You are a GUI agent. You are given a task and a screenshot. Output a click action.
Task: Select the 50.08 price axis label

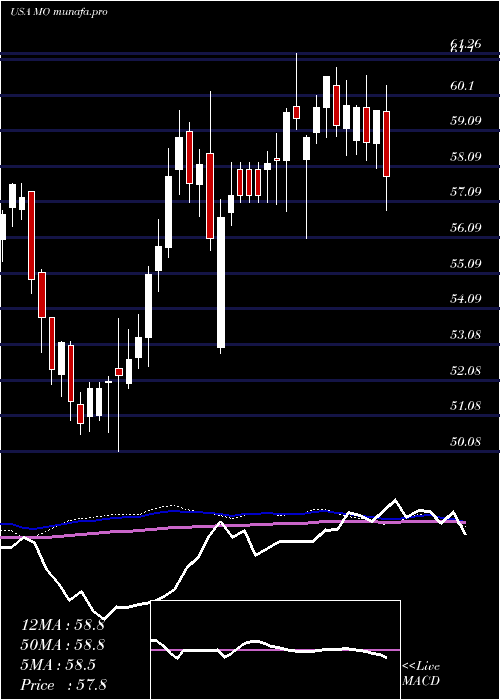(465, 442)
